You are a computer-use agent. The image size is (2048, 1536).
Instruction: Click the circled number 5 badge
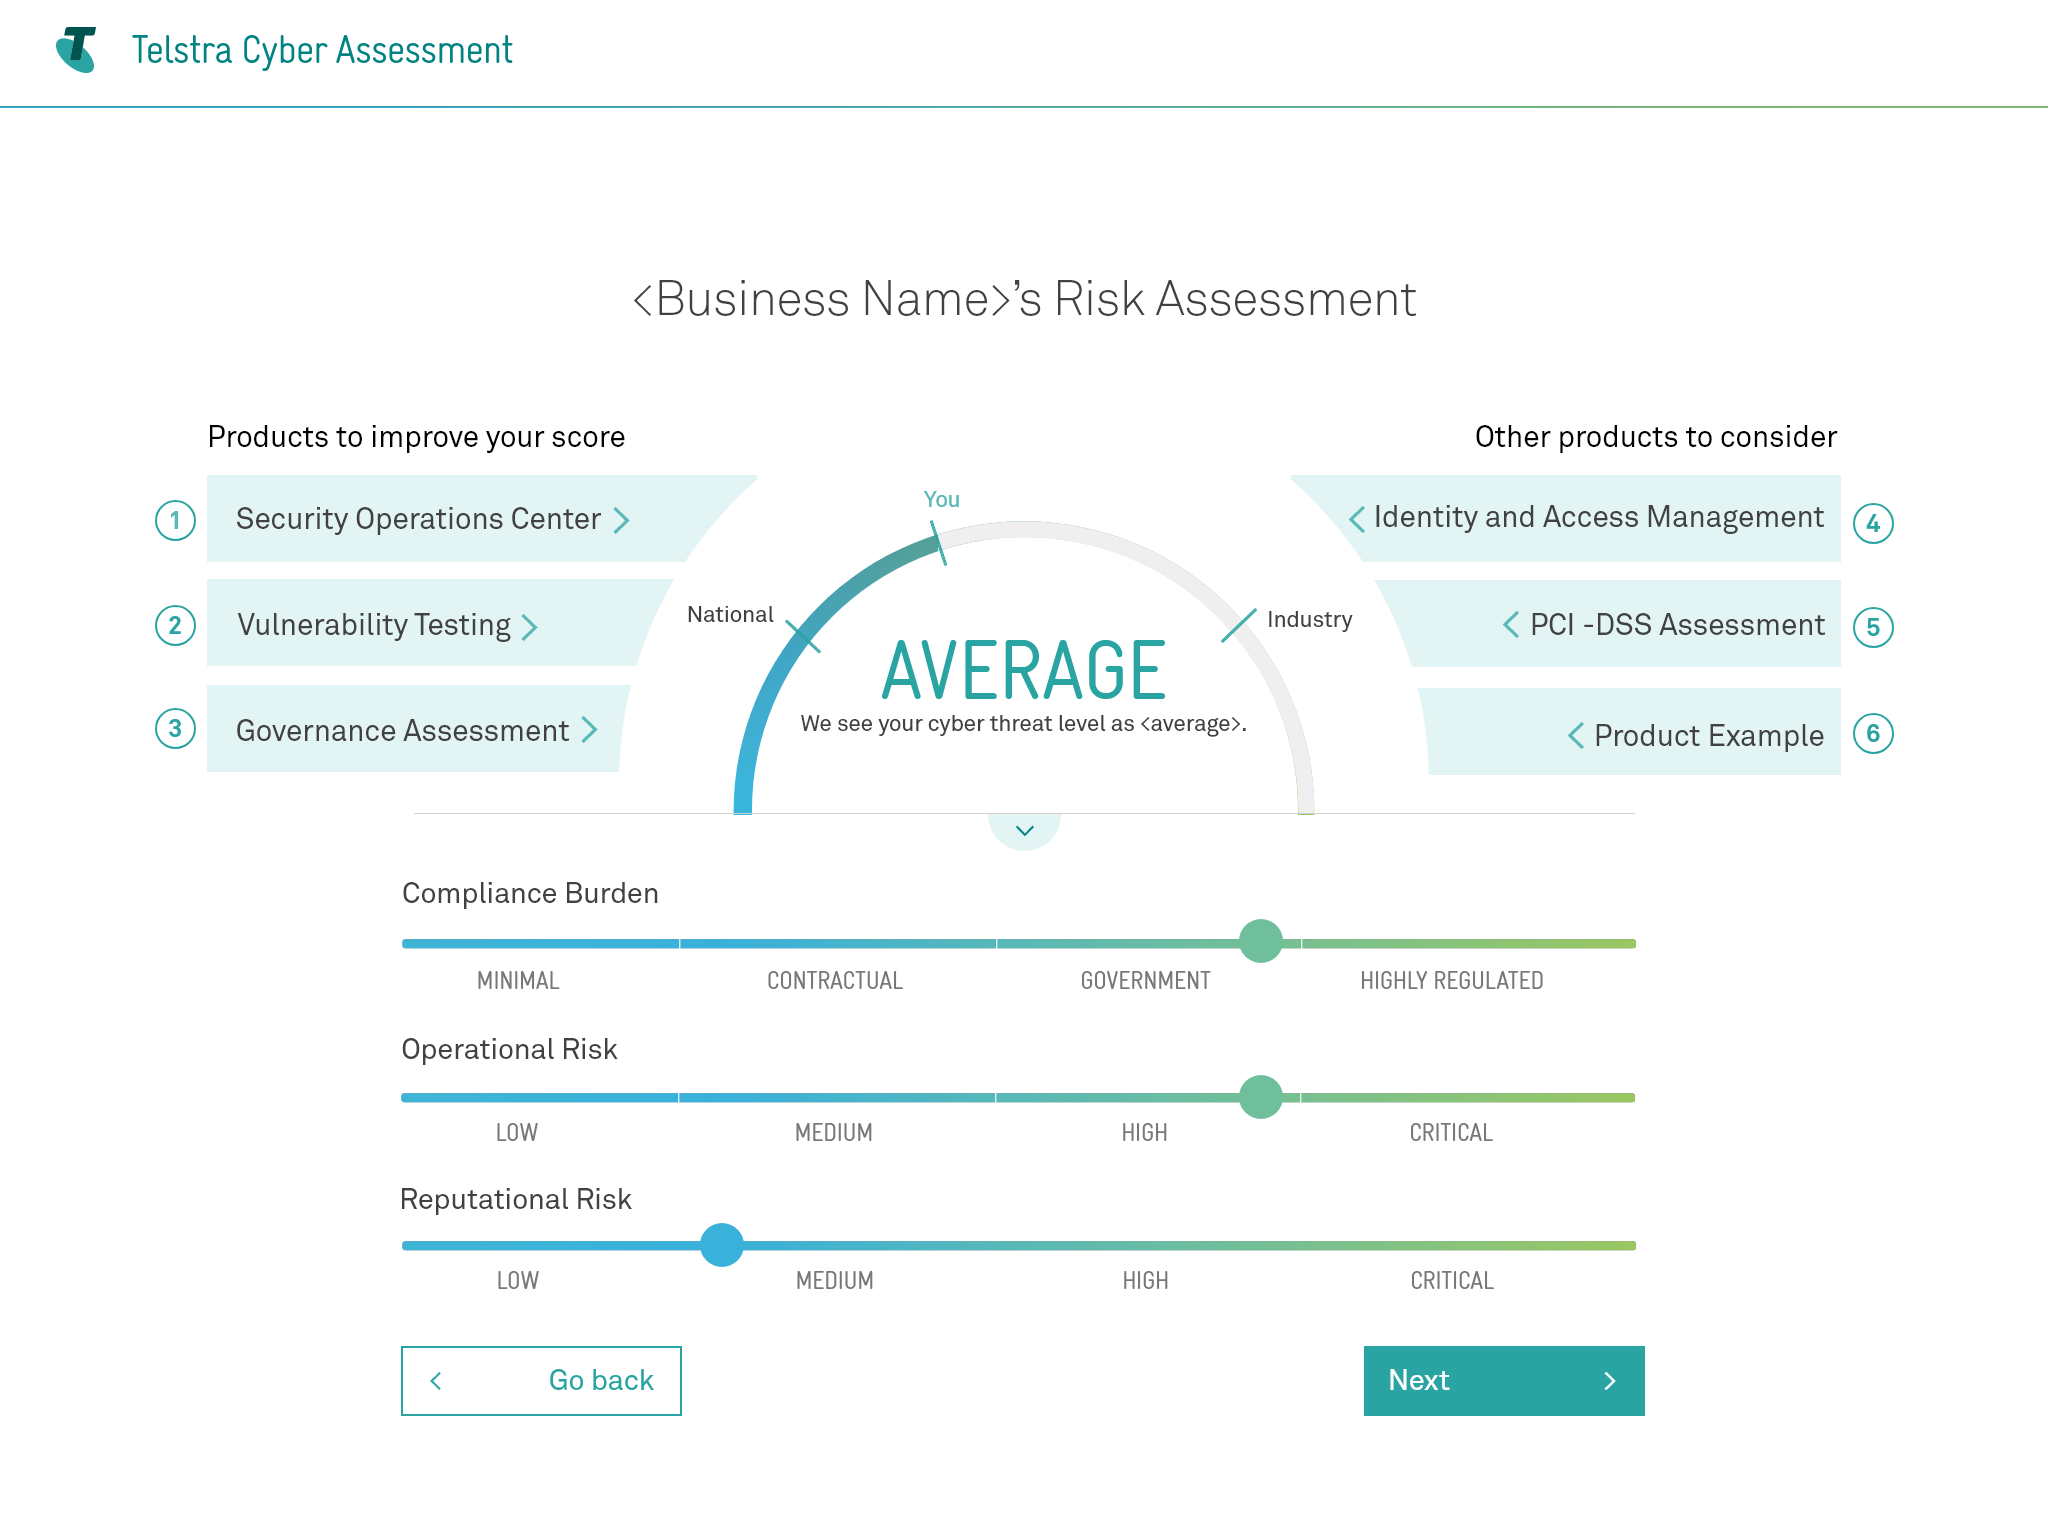click(1873, 628)
